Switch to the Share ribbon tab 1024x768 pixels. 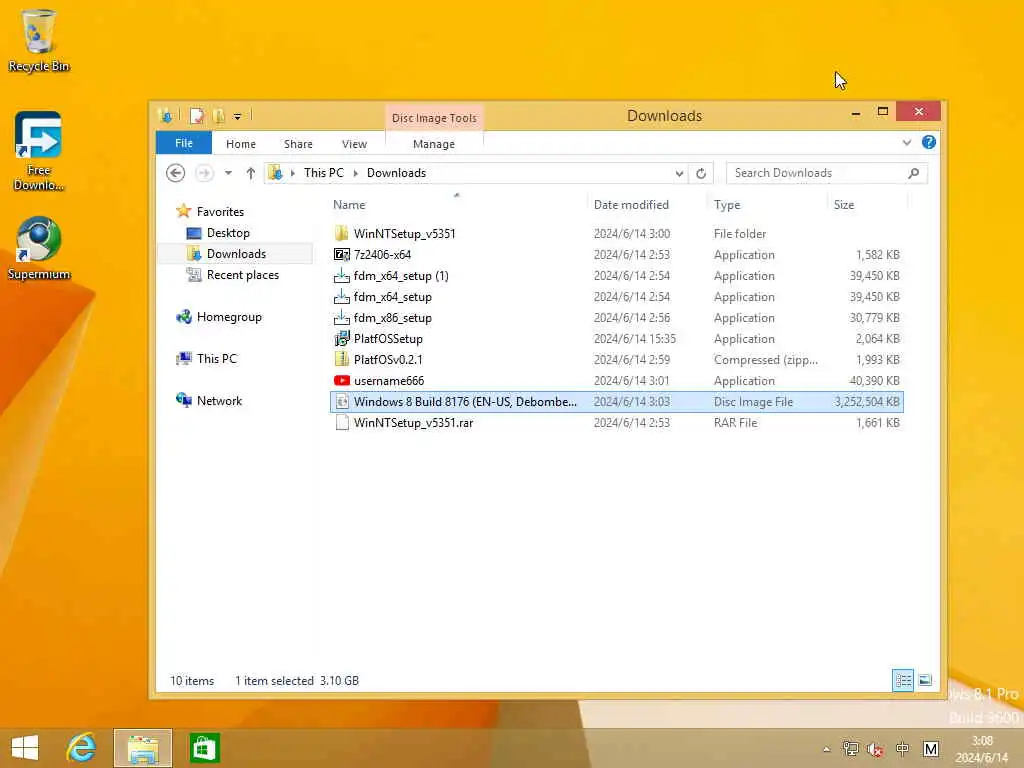298,144
